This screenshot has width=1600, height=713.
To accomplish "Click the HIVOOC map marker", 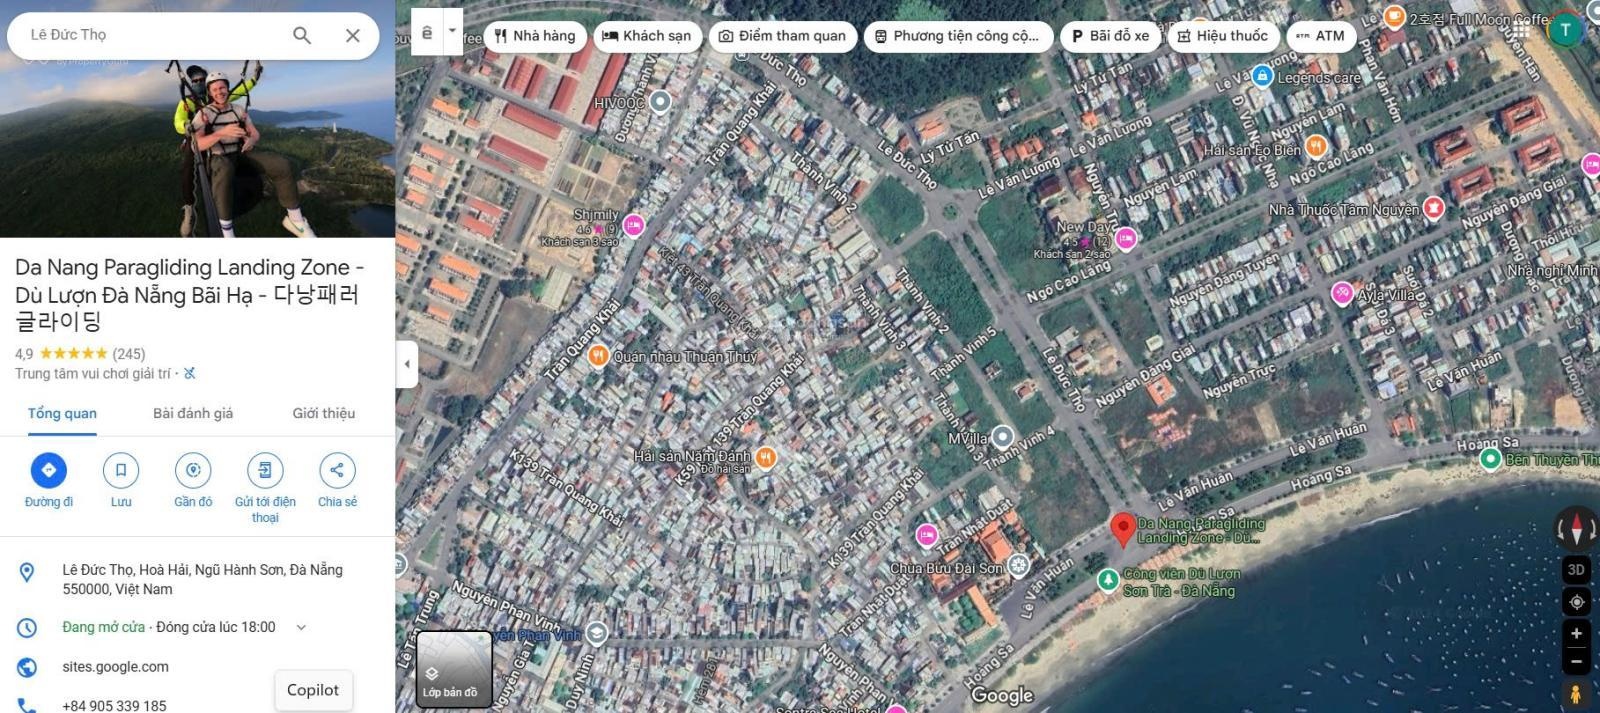I will tap(660, 101).
